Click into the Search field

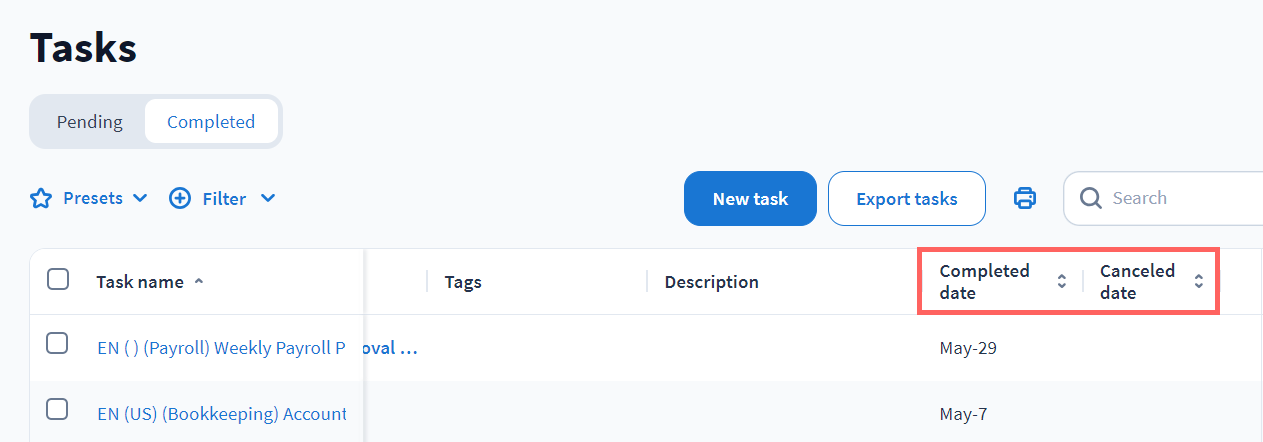[x=1180, y=198]
